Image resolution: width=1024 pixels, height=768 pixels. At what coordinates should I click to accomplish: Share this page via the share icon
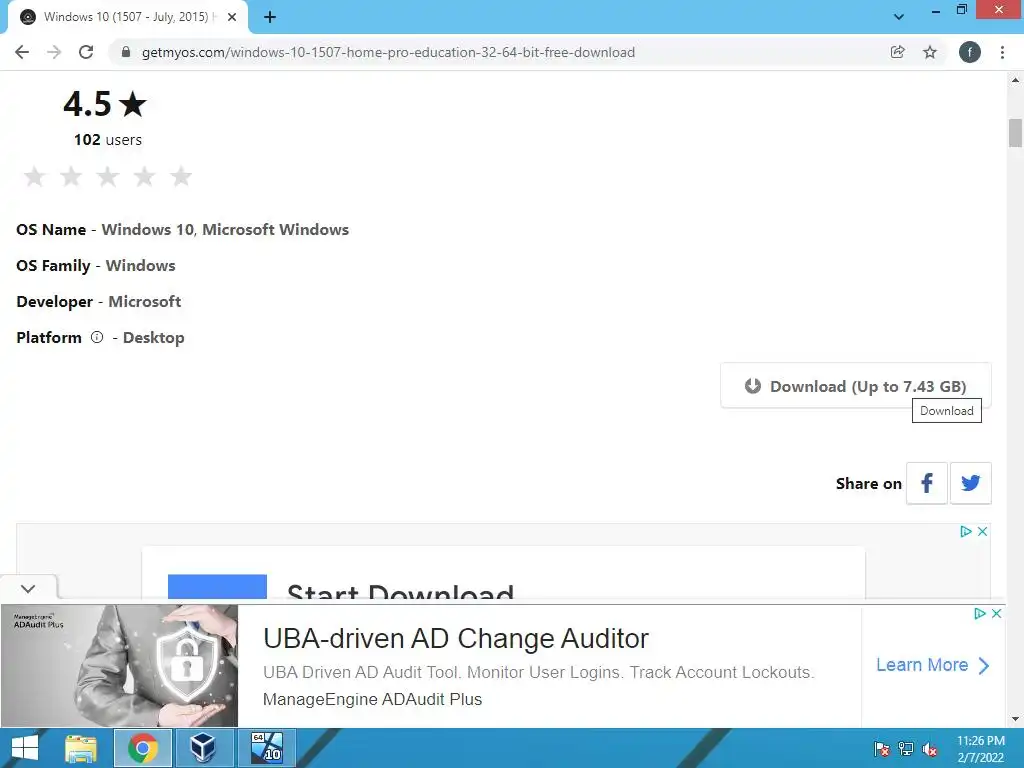[x=897, y=52]
